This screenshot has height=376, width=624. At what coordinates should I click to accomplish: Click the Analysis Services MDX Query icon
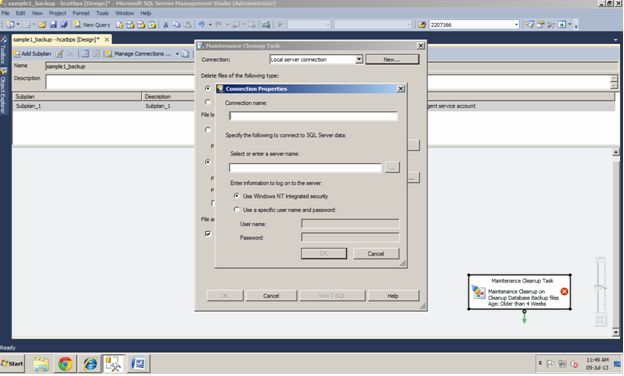[x=130, y=25]
